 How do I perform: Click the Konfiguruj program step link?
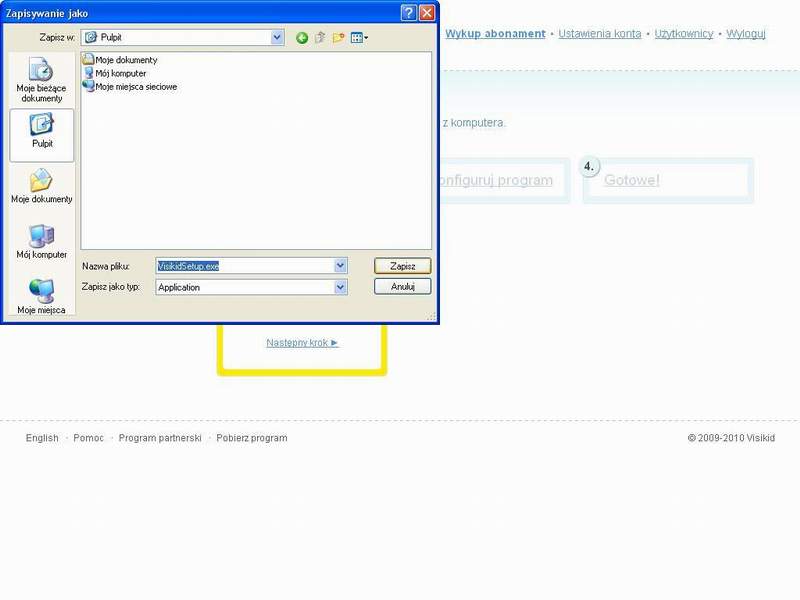(496, 180)
